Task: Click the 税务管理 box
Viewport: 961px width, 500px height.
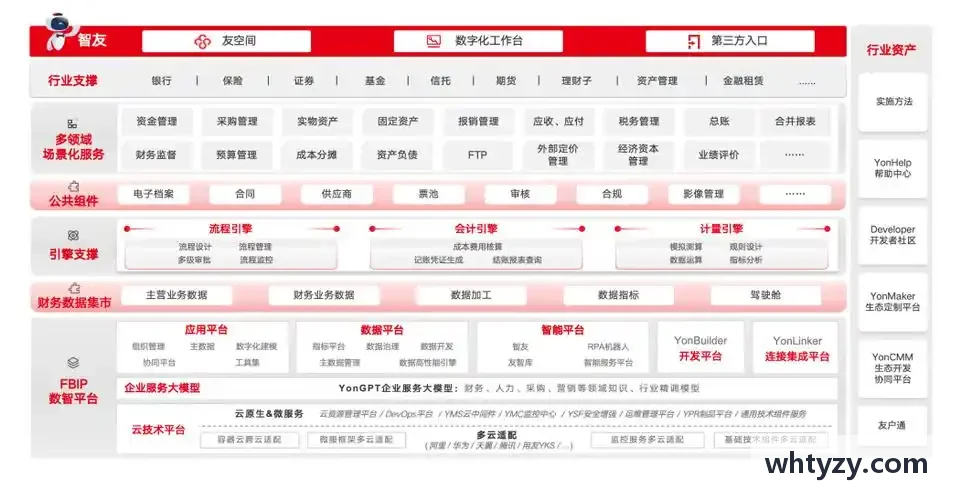Action: tap(639, 121)
